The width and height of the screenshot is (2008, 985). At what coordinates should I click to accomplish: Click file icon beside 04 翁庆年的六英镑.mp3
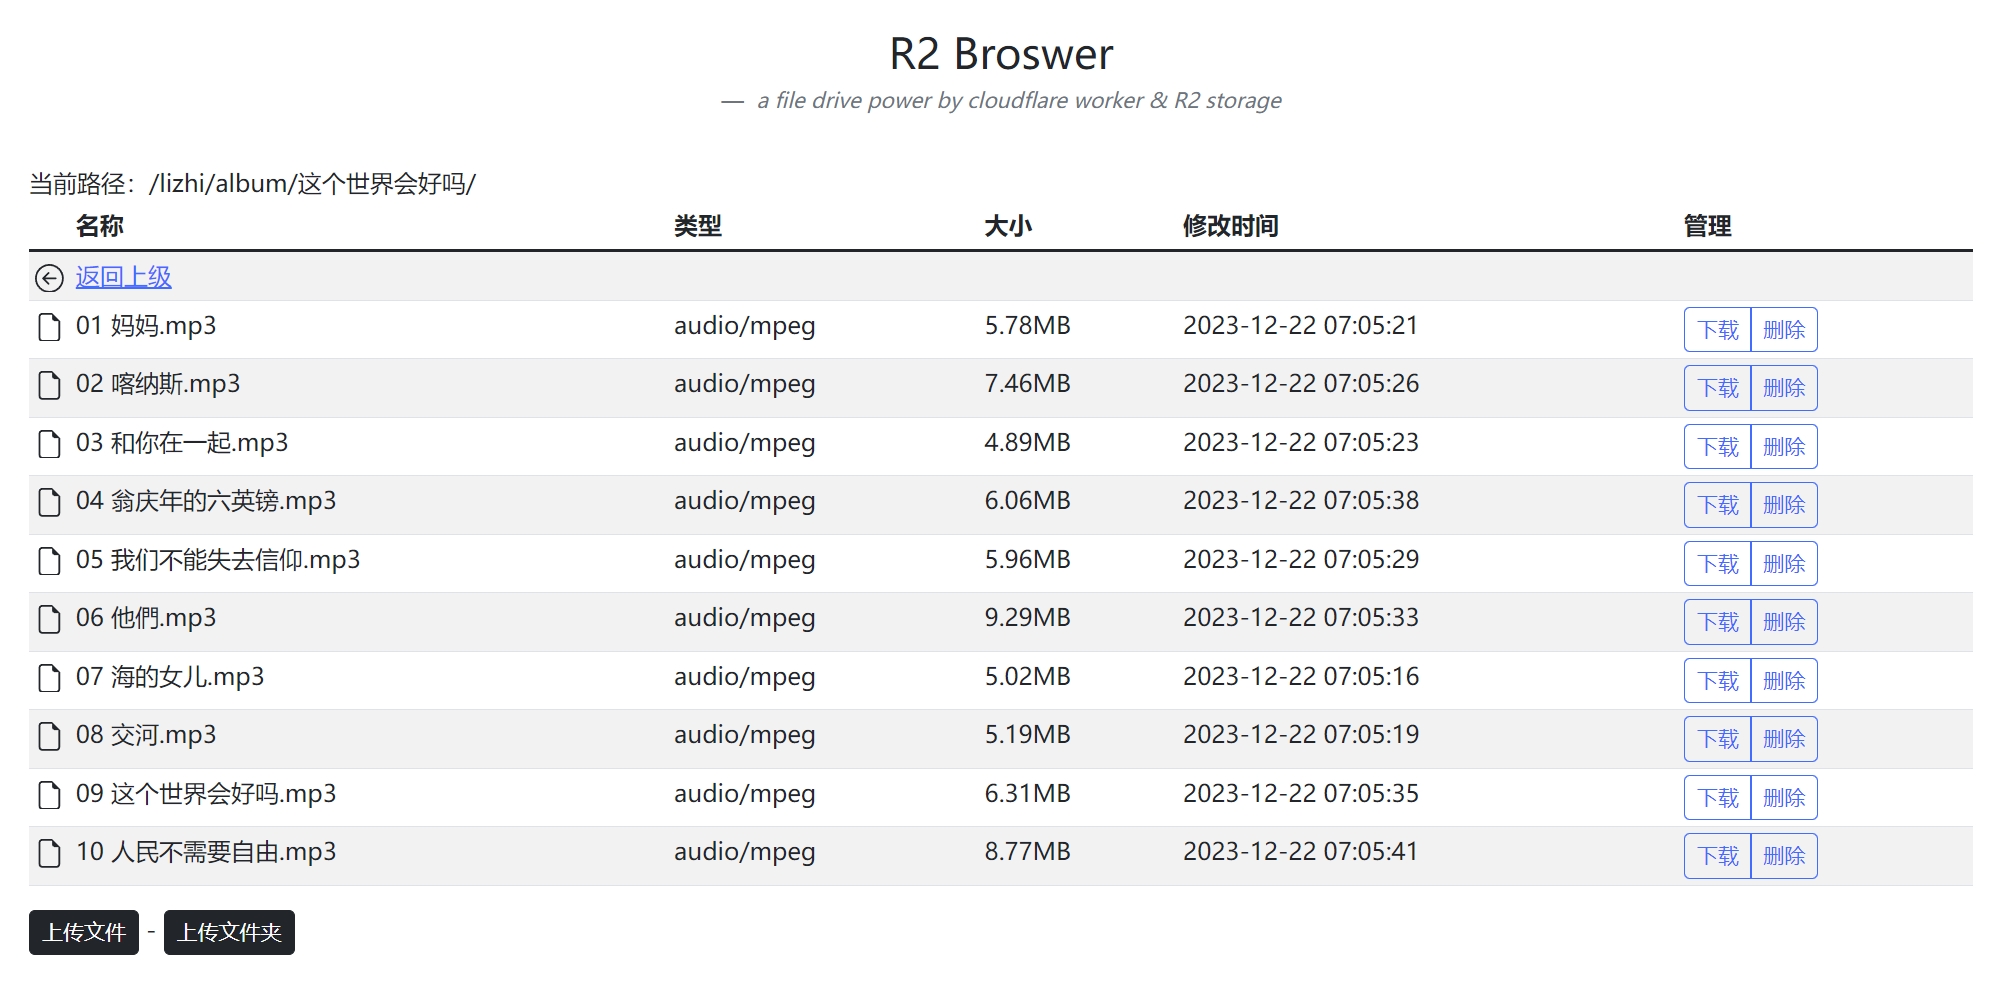(x=49, y=502)
